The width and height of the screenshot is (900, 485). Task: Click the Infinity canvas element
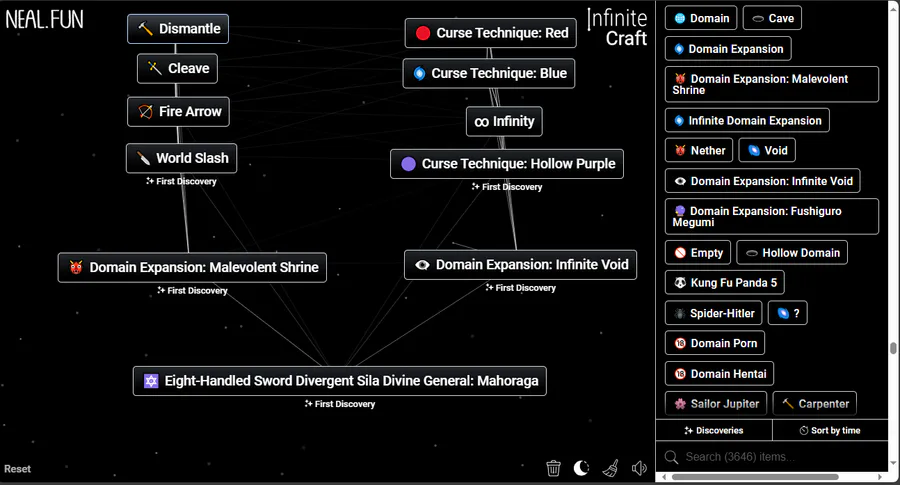(x=505, y=121)
